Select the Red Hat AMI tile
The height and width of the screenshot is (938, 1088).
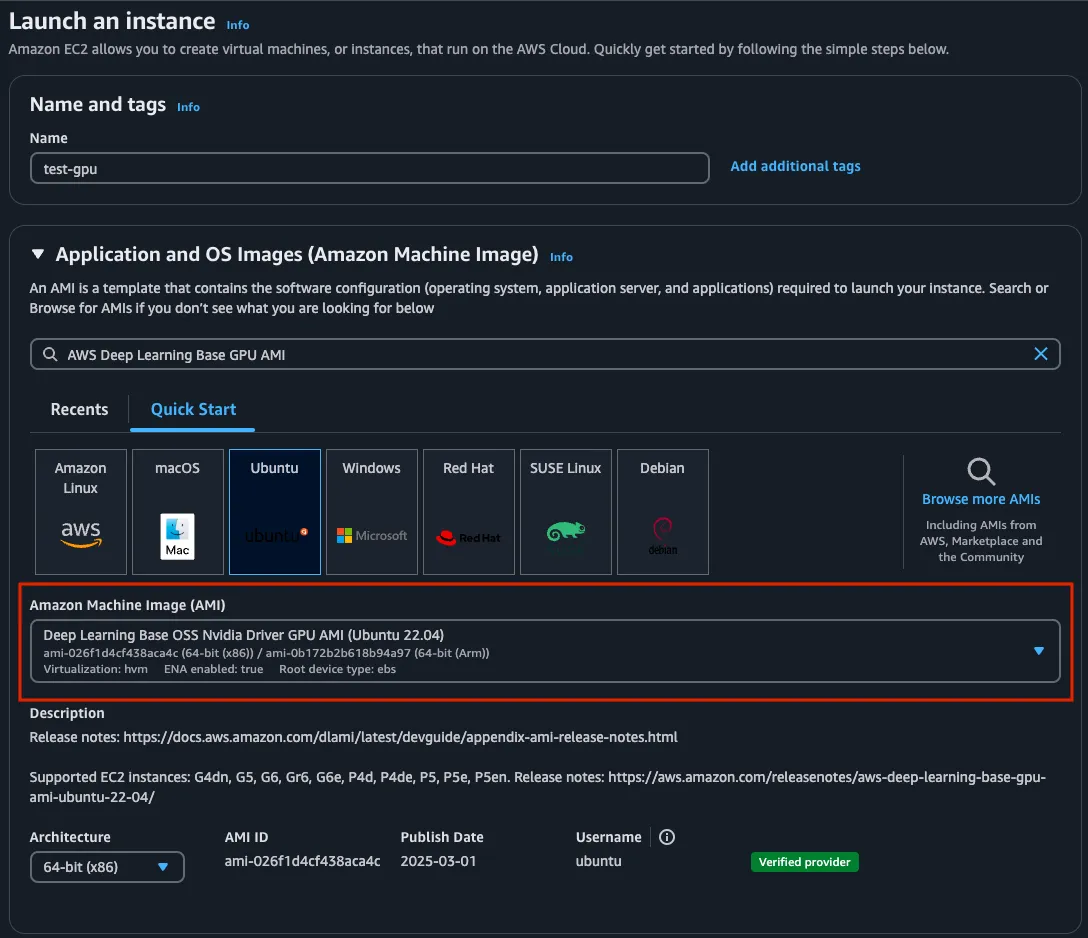(x=468, y=511)
